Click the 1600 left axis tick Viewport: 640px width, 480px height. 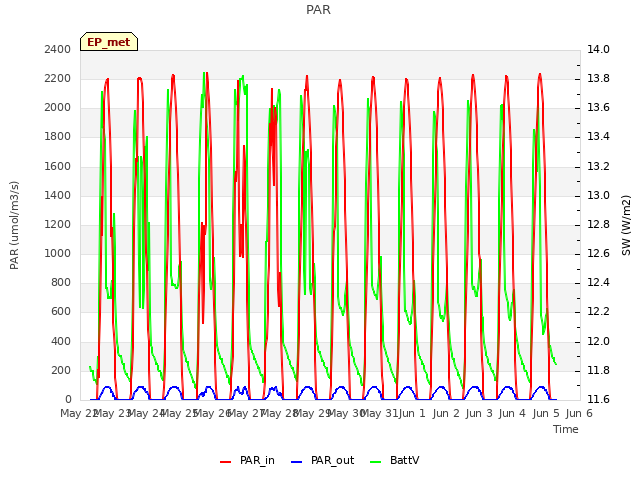[58, 167]
